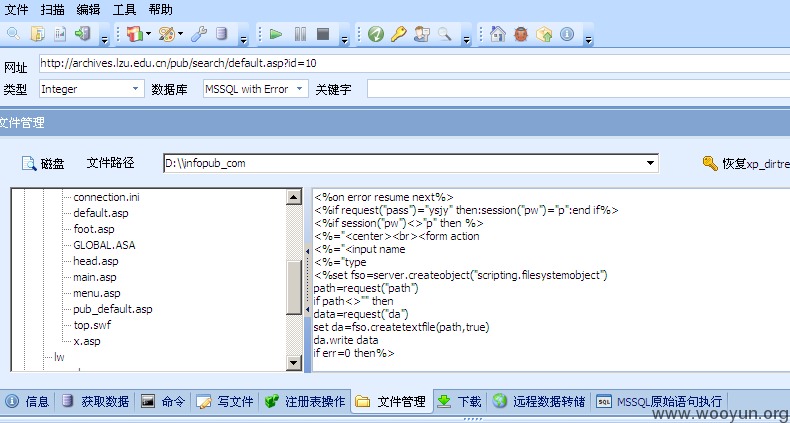The width and height of the screenshot is (790, 423).
Task: Click the box with up-arrow update icon
Action: point(544,34)
